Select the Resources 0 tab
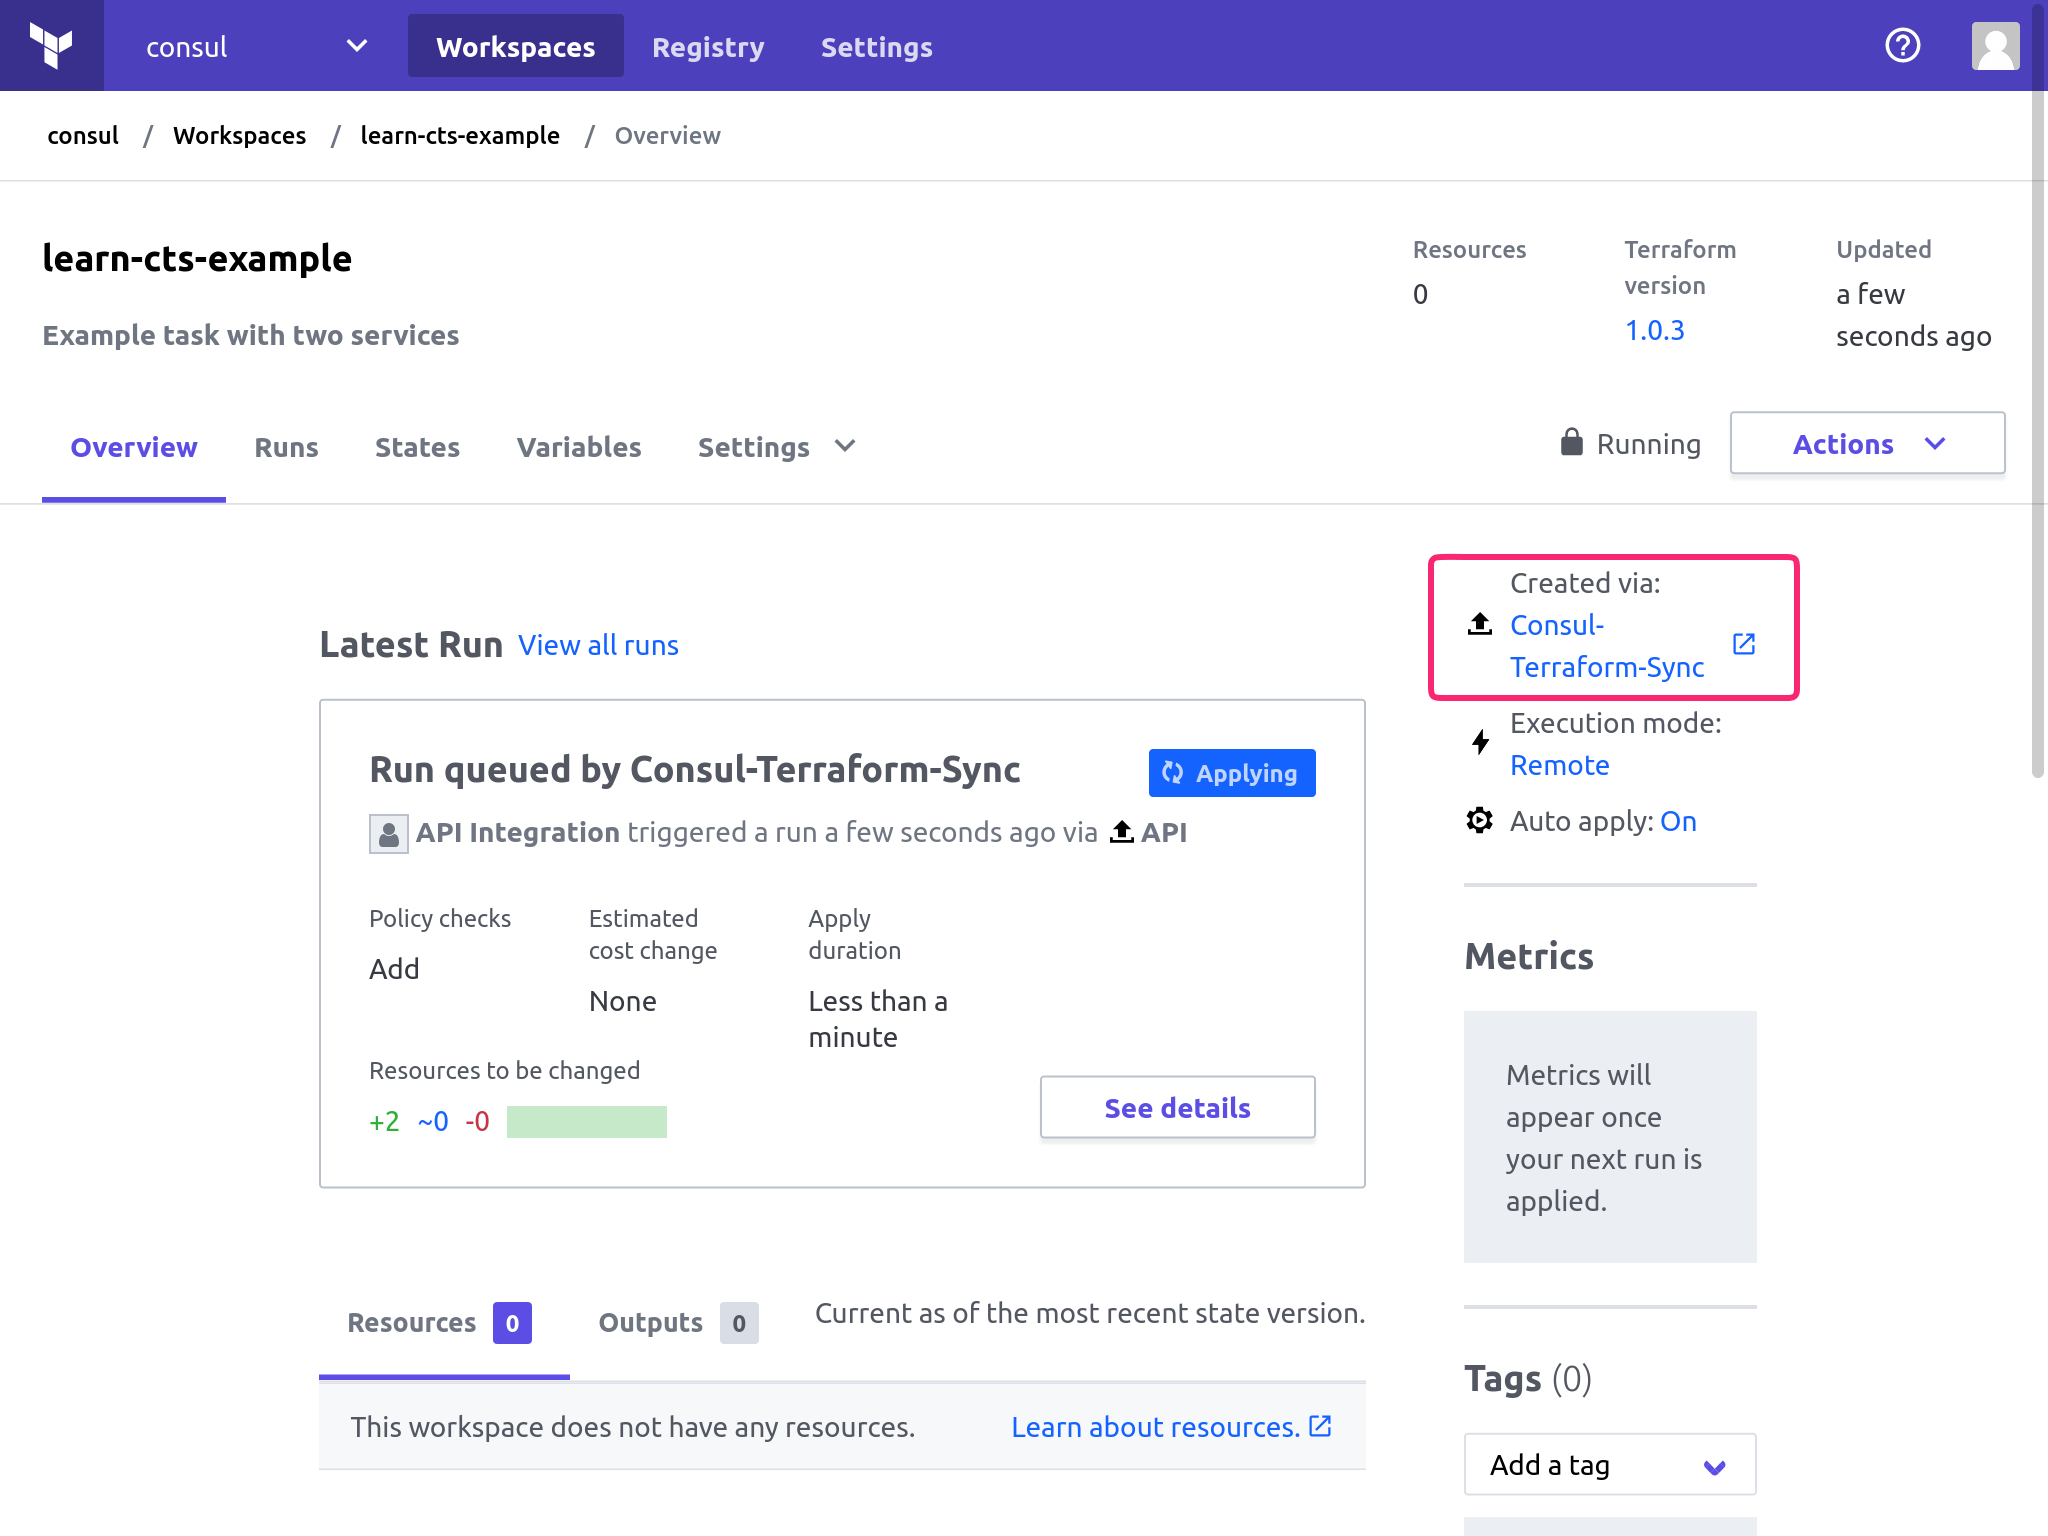Image resolution: width=2048 pixels, height=1536 pixels. coord(443,1323)
